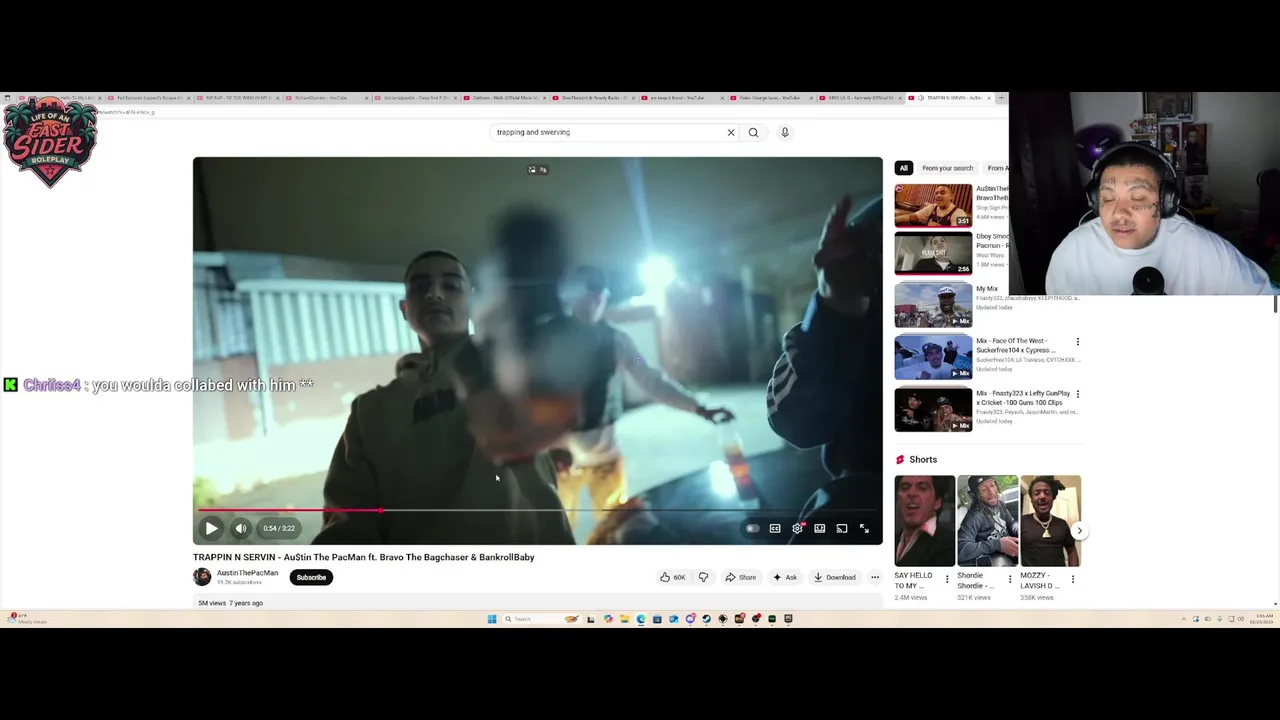Open 'SAY HELLO TO MY...' short
1280x720 pixels.
click(x=924, y=521)
